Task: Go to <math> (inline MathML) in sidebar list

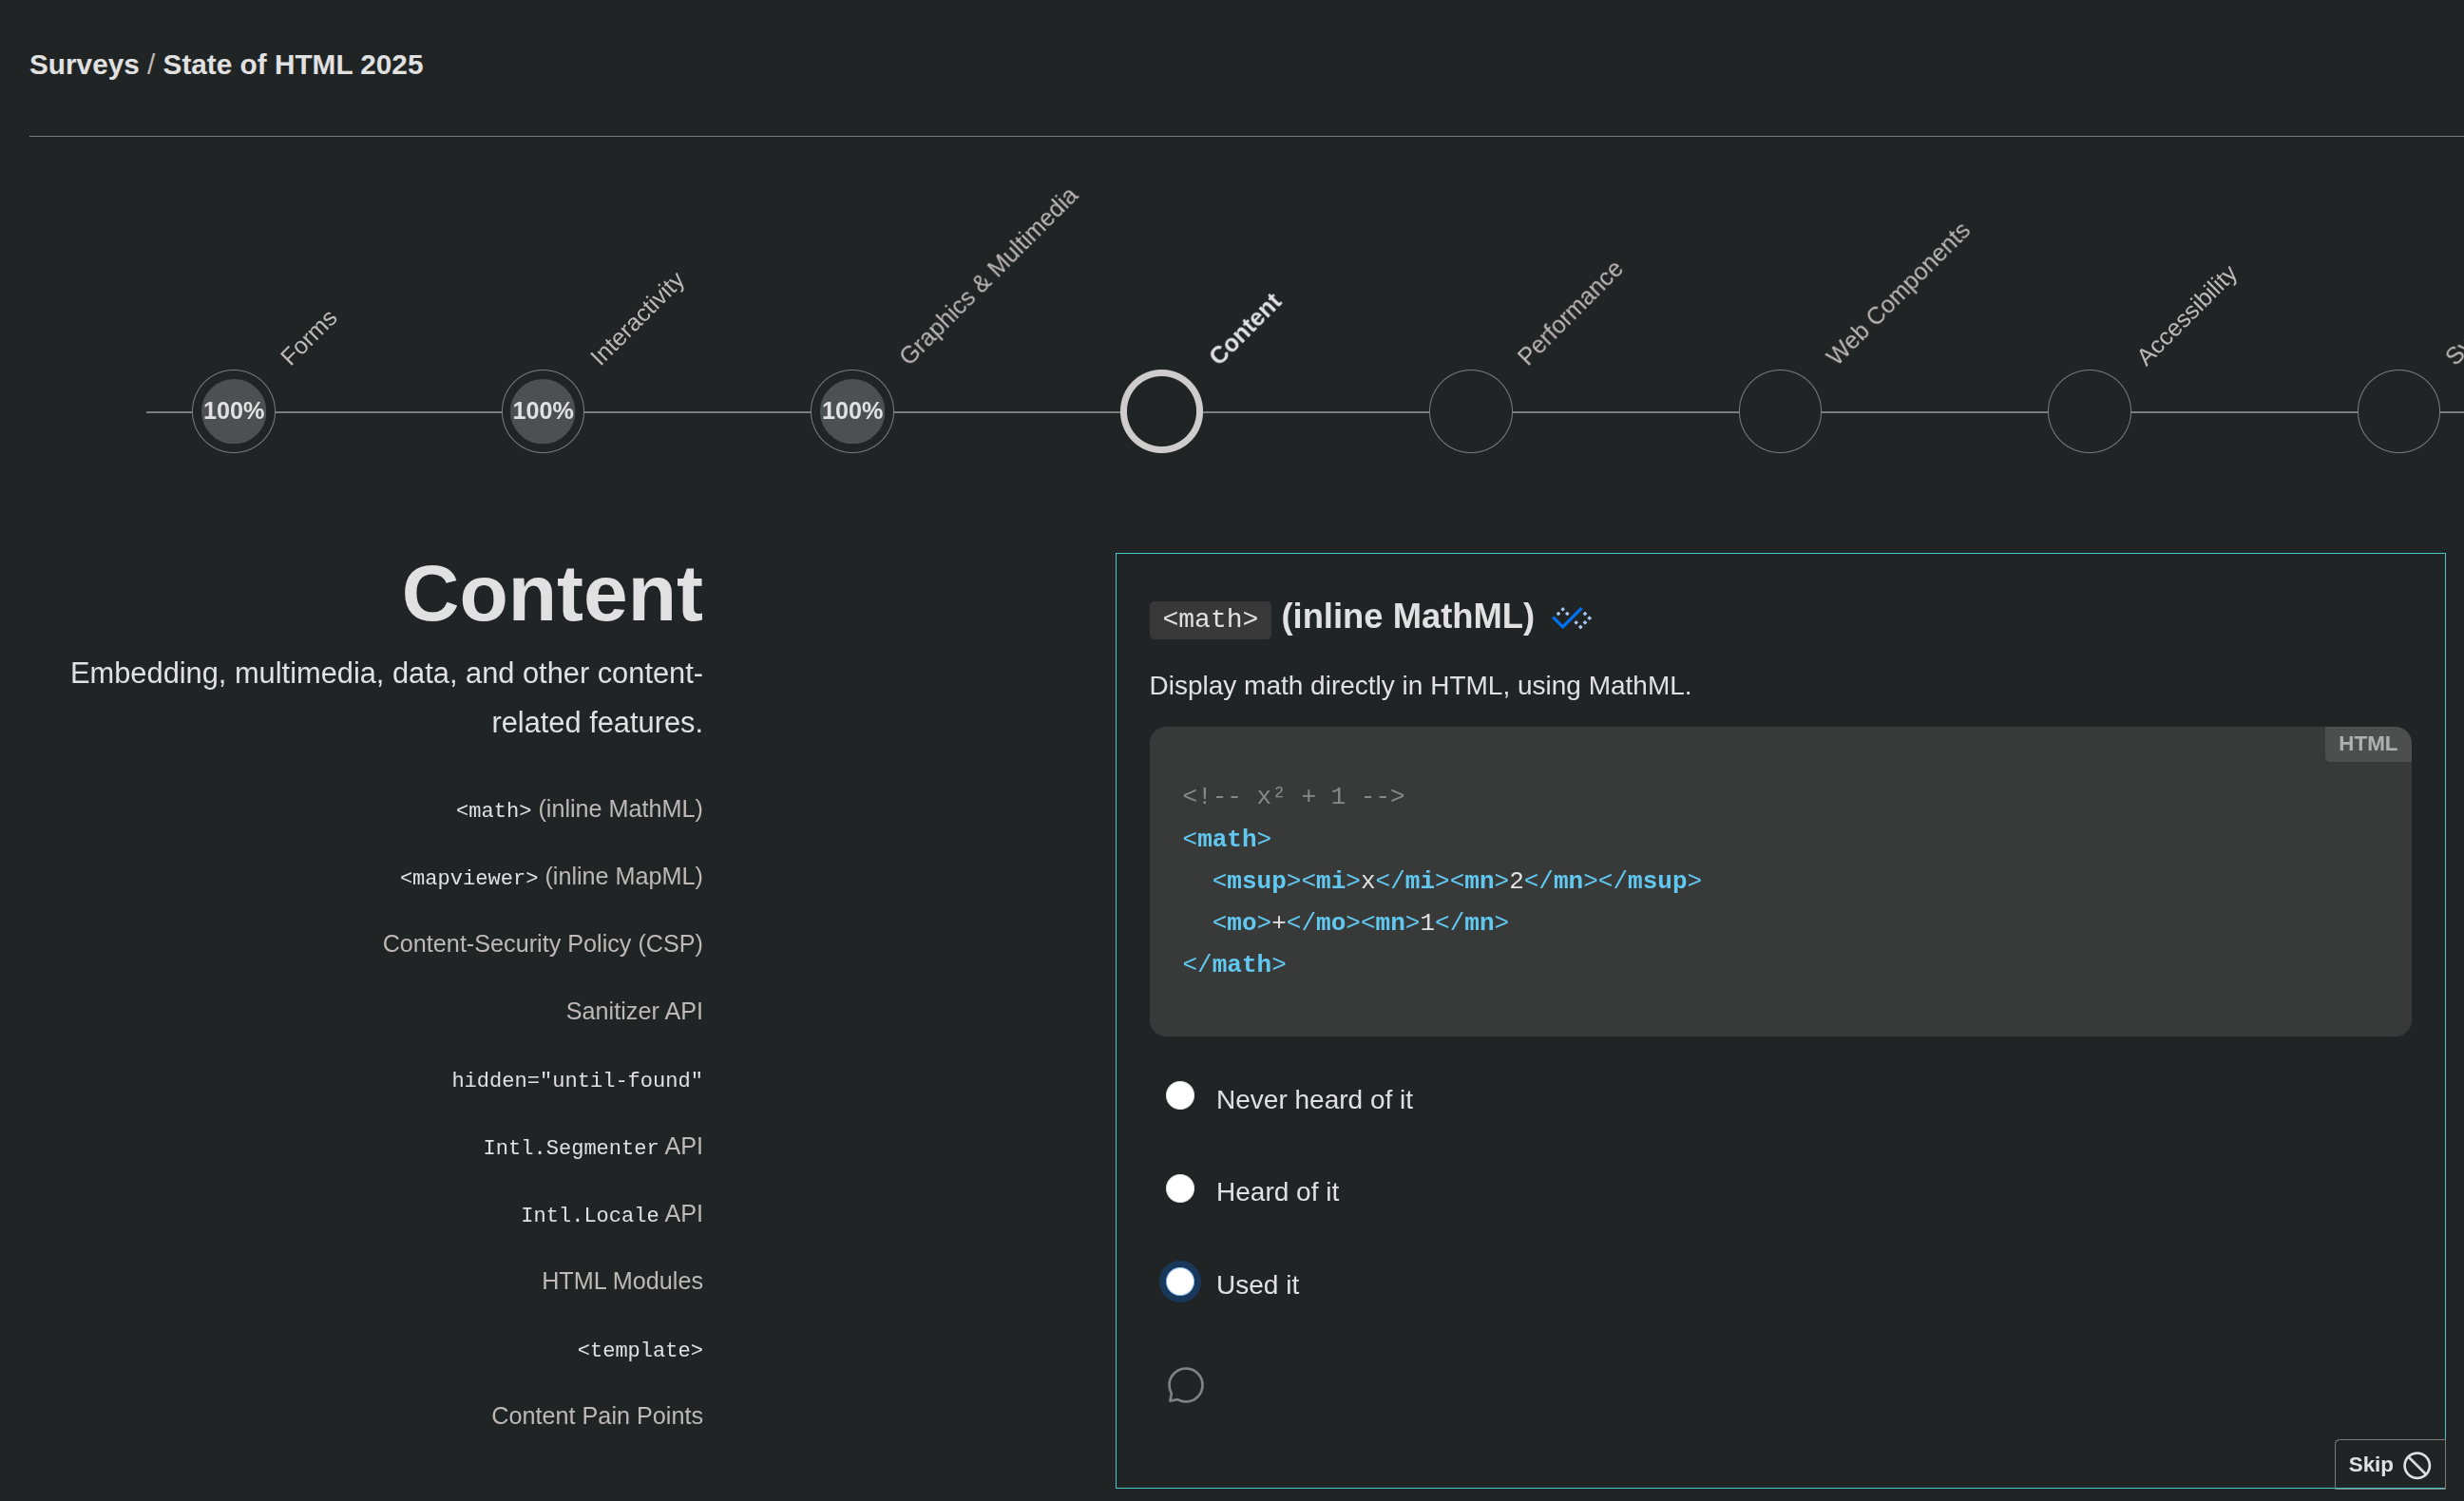Action: (x=579, y=809)
